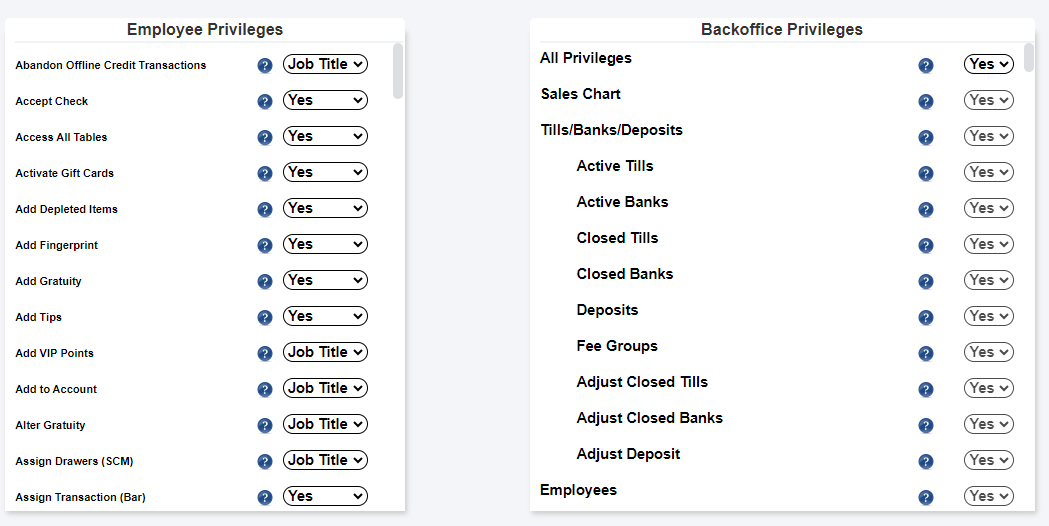The width and height of the screenshot is (1049, 526).
Task: Click help icon for All Privileges
Action: pos(926,66)
